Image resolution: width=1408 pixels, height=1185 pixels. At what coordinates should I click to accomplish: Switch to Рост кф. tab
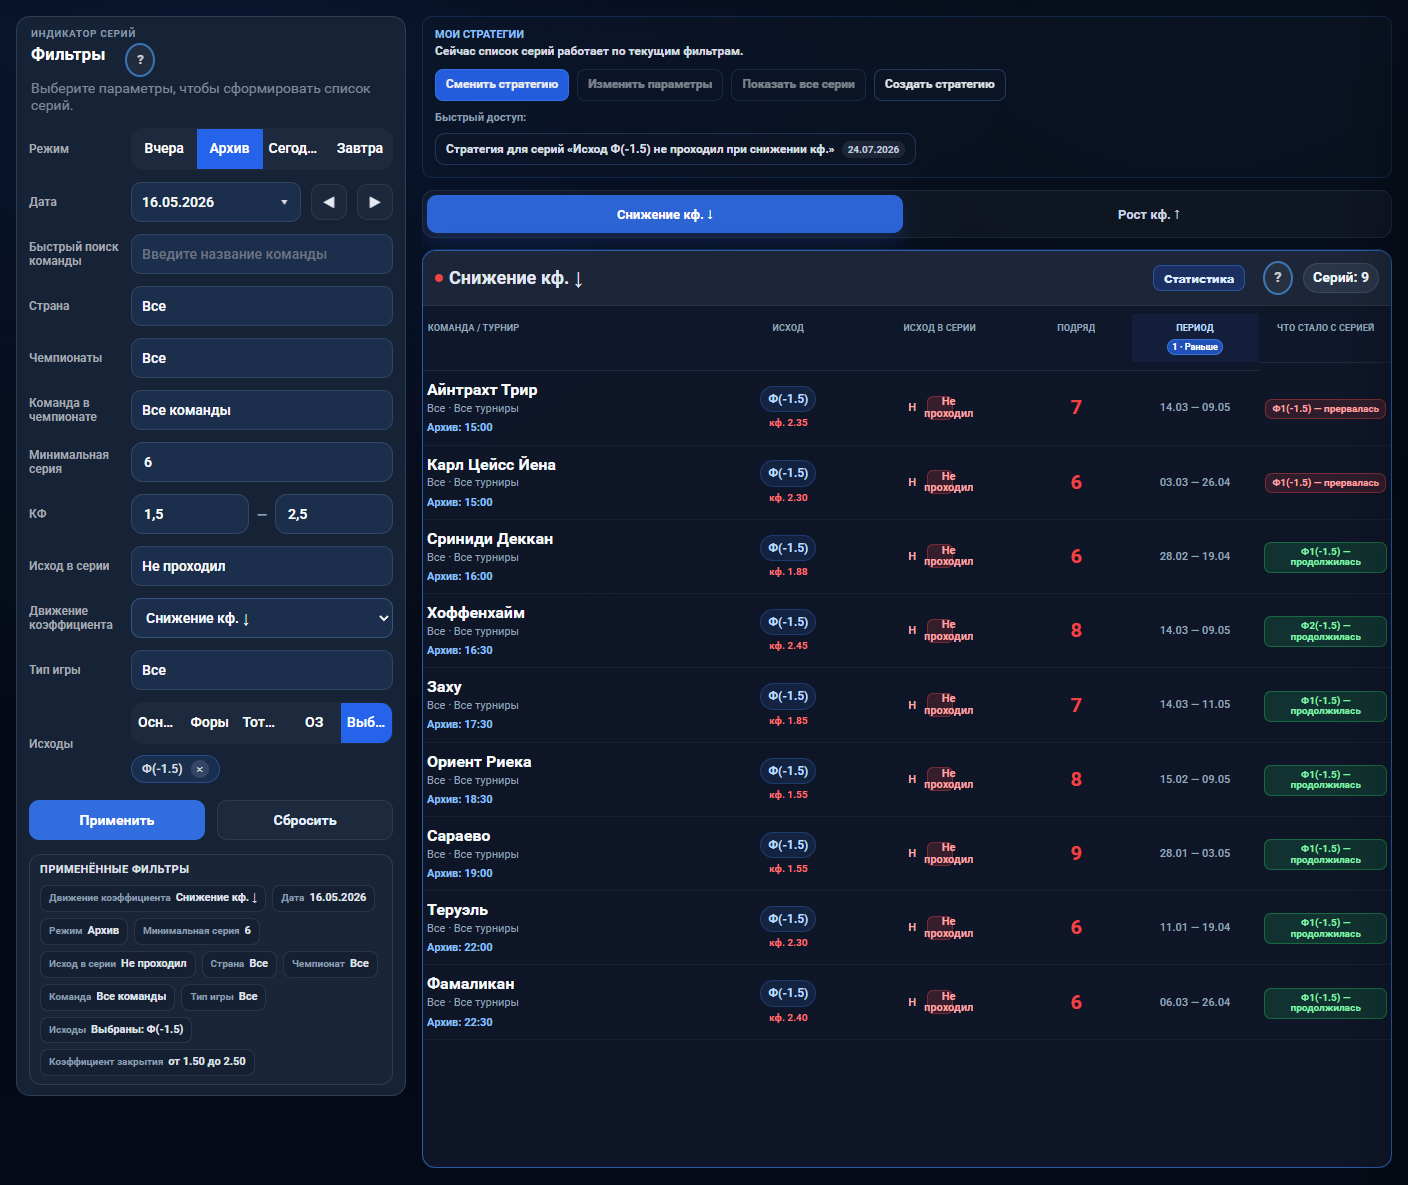1148,214
